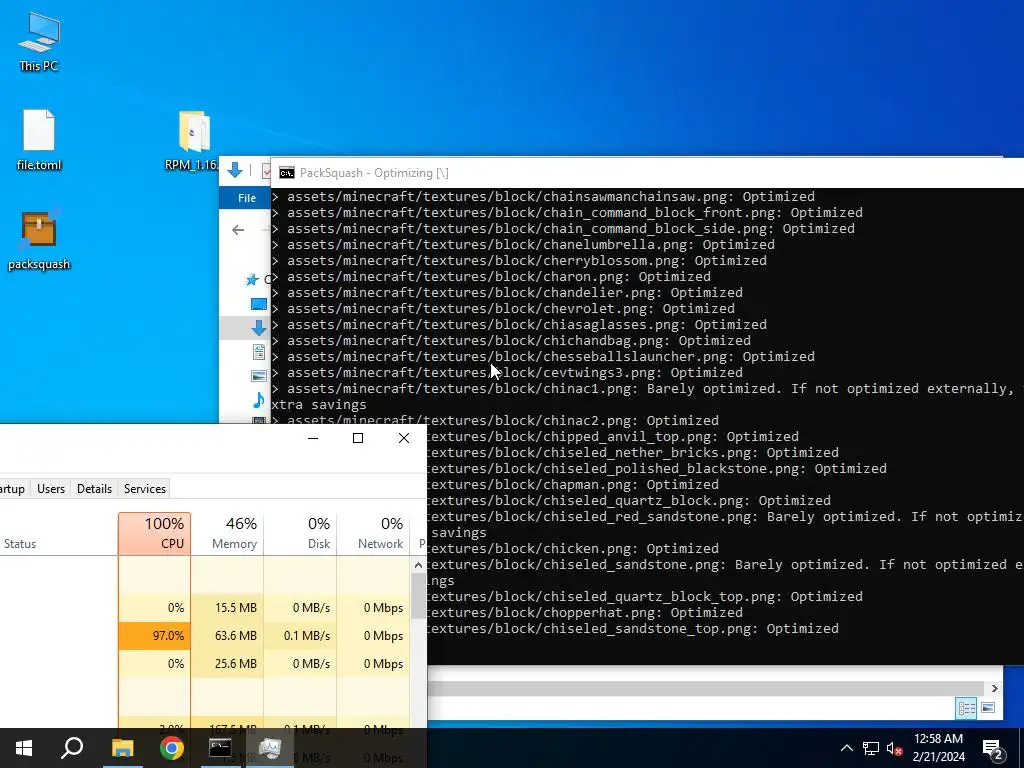Image resolution: width=1024 pixels, height=768 pixels.
Task: Sort by the Memory column header
Action: tap(227, 534)
